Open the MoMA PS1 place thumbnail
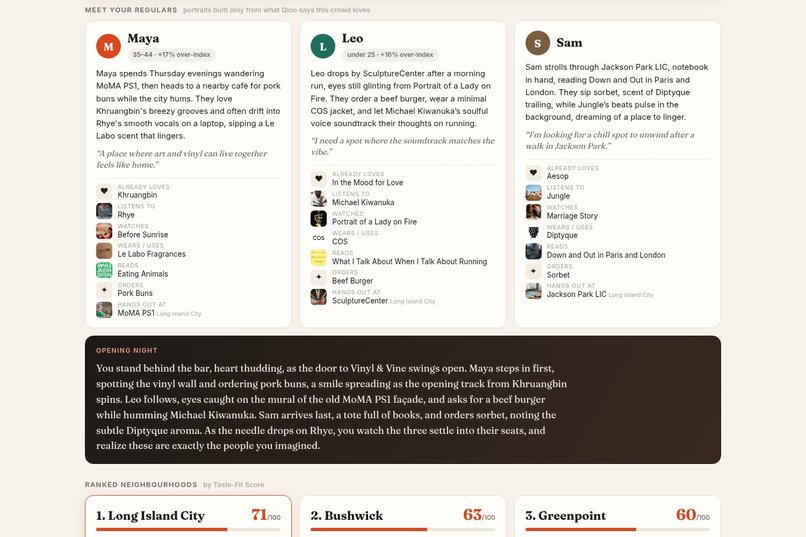The image size is (806, 537). pyautogui.click(x=104, y=309)
